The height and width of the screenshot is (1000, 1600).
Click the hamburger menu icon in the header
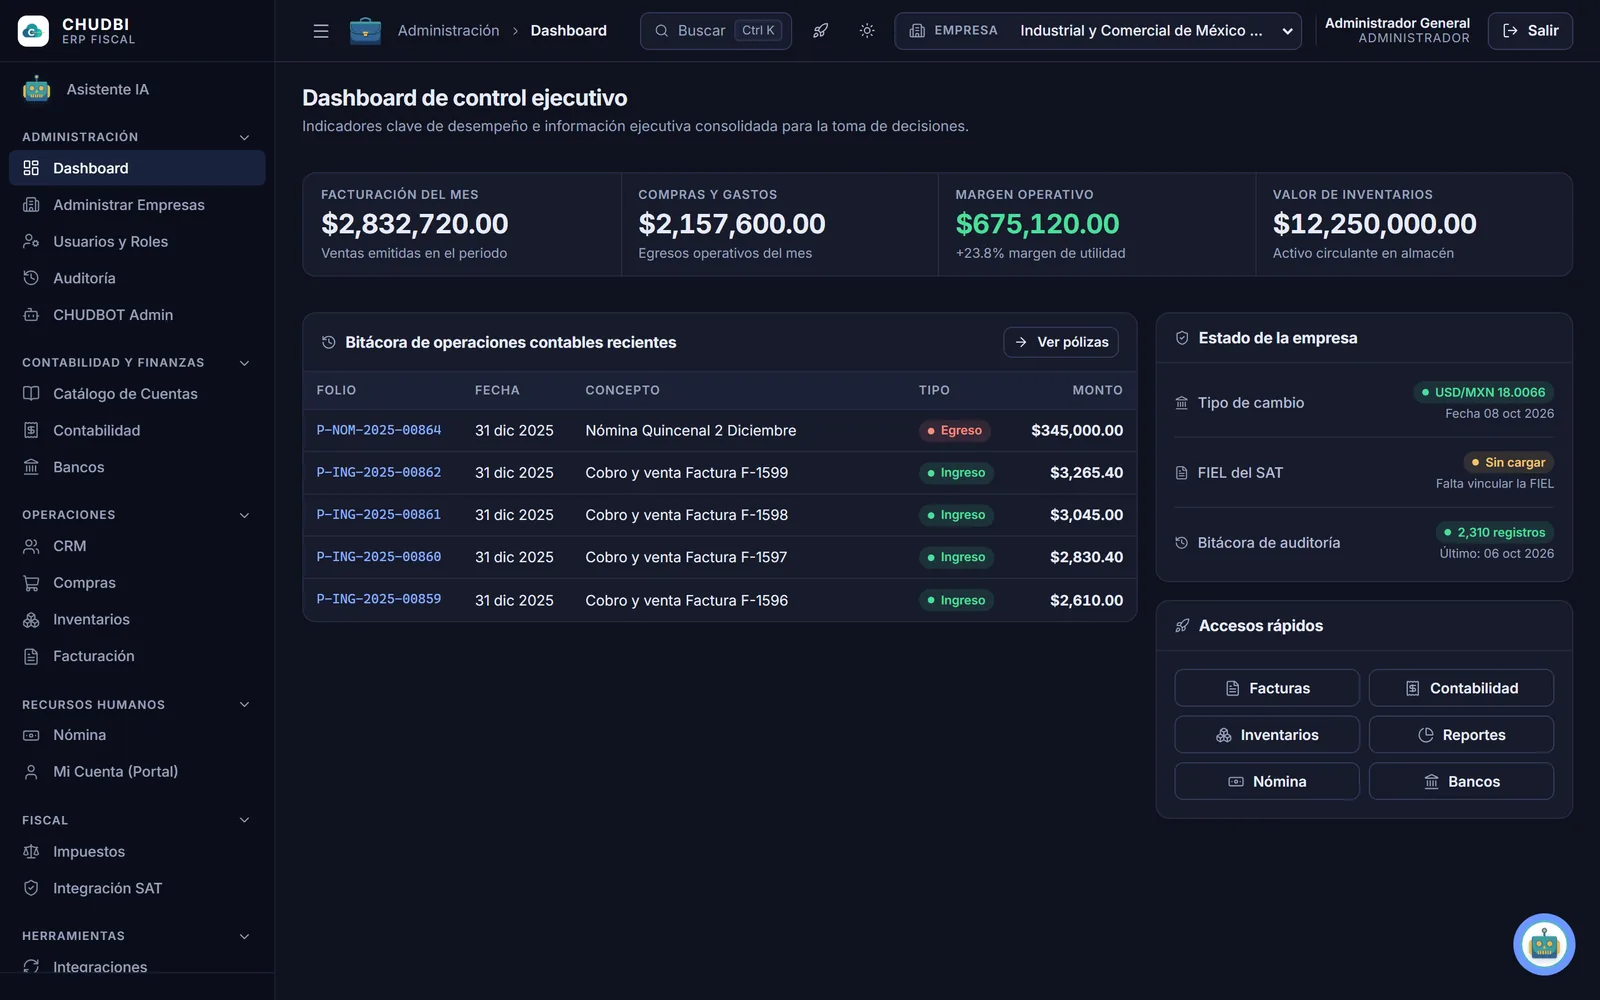pyautogui.click(x=321, y=31)
